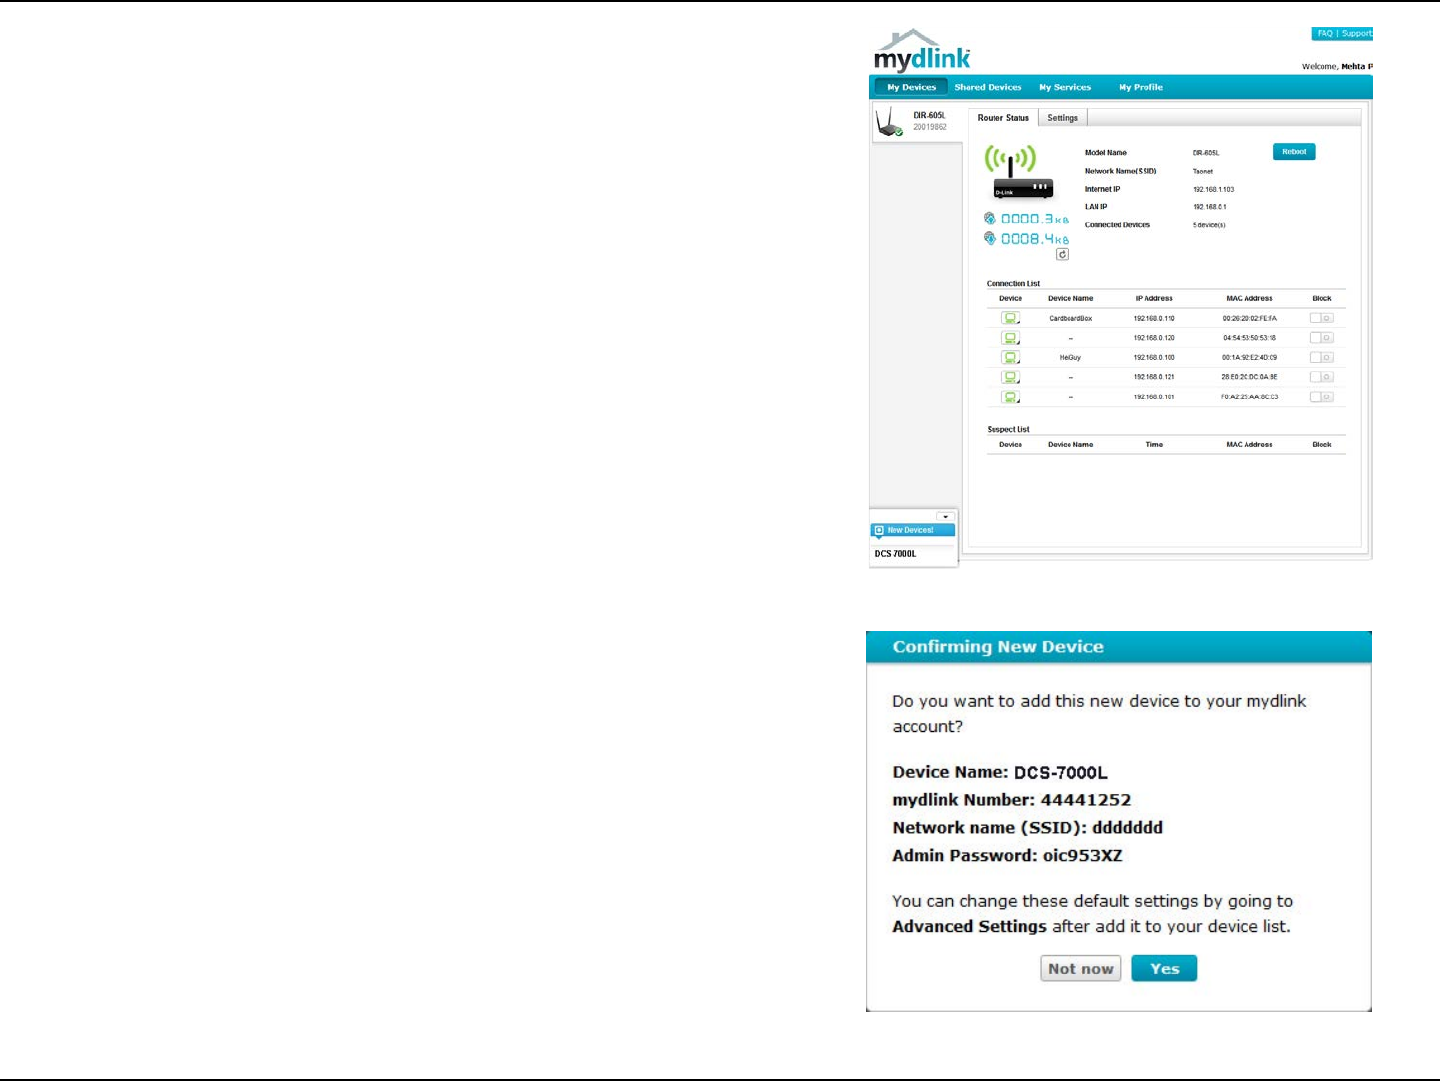Click the Time column header in Suspect List
Image resolution: width=1440 pixels, height=1081 pixels.
coord(1154,445)
